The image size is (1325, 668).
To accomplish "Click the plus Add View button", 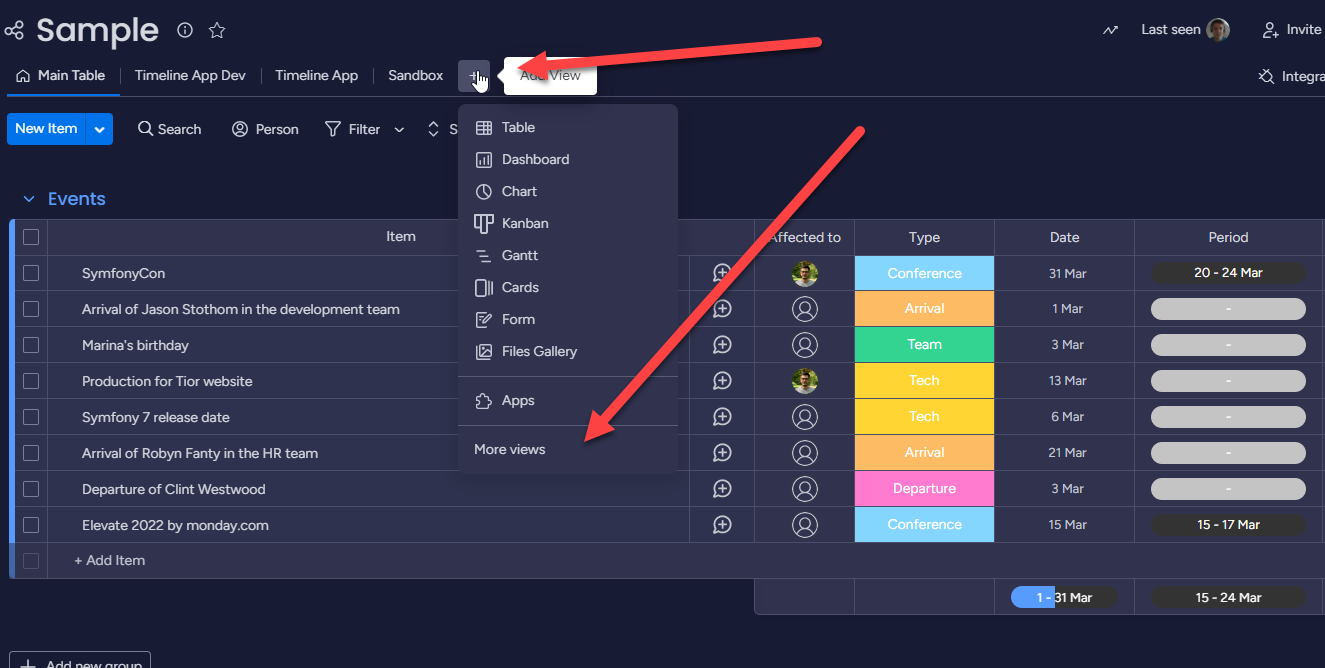I will pyautogui.click(x=474, y=76).
